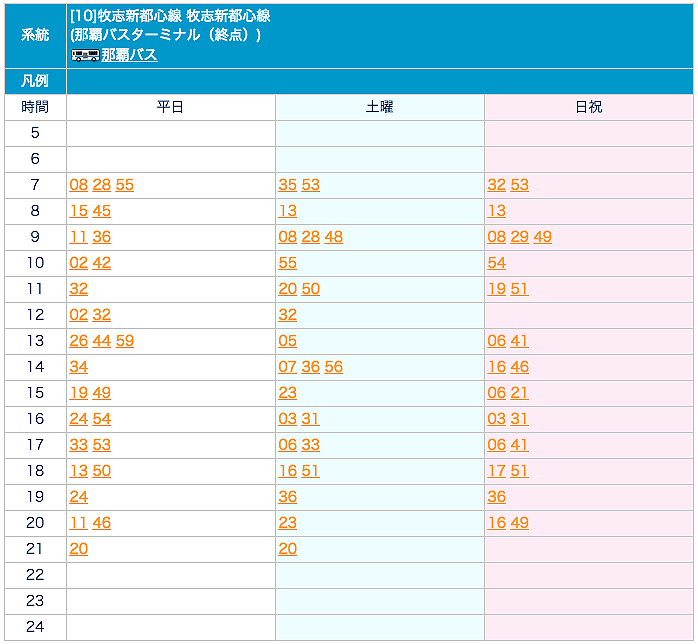
Task: Open the 9時 holiday 29 departure
Action: tap(519, 237)
